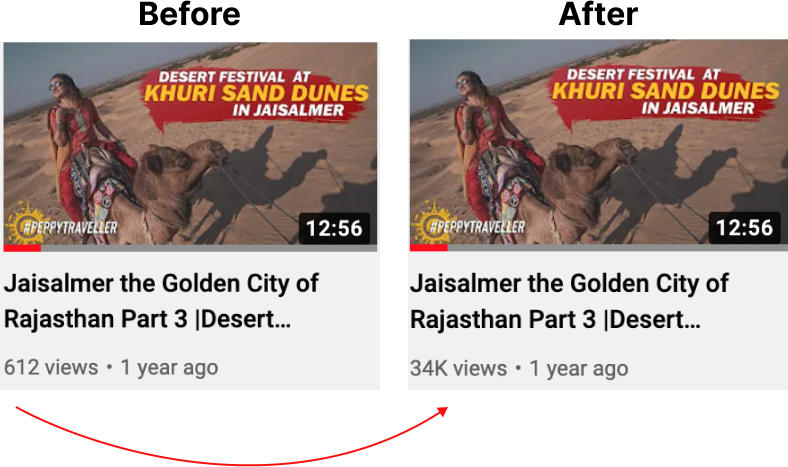Viewport: 788px width, 467px height.
Task: Click the 12:56 duration badge on Before thumbnail
Action: [x=334, y=229]
